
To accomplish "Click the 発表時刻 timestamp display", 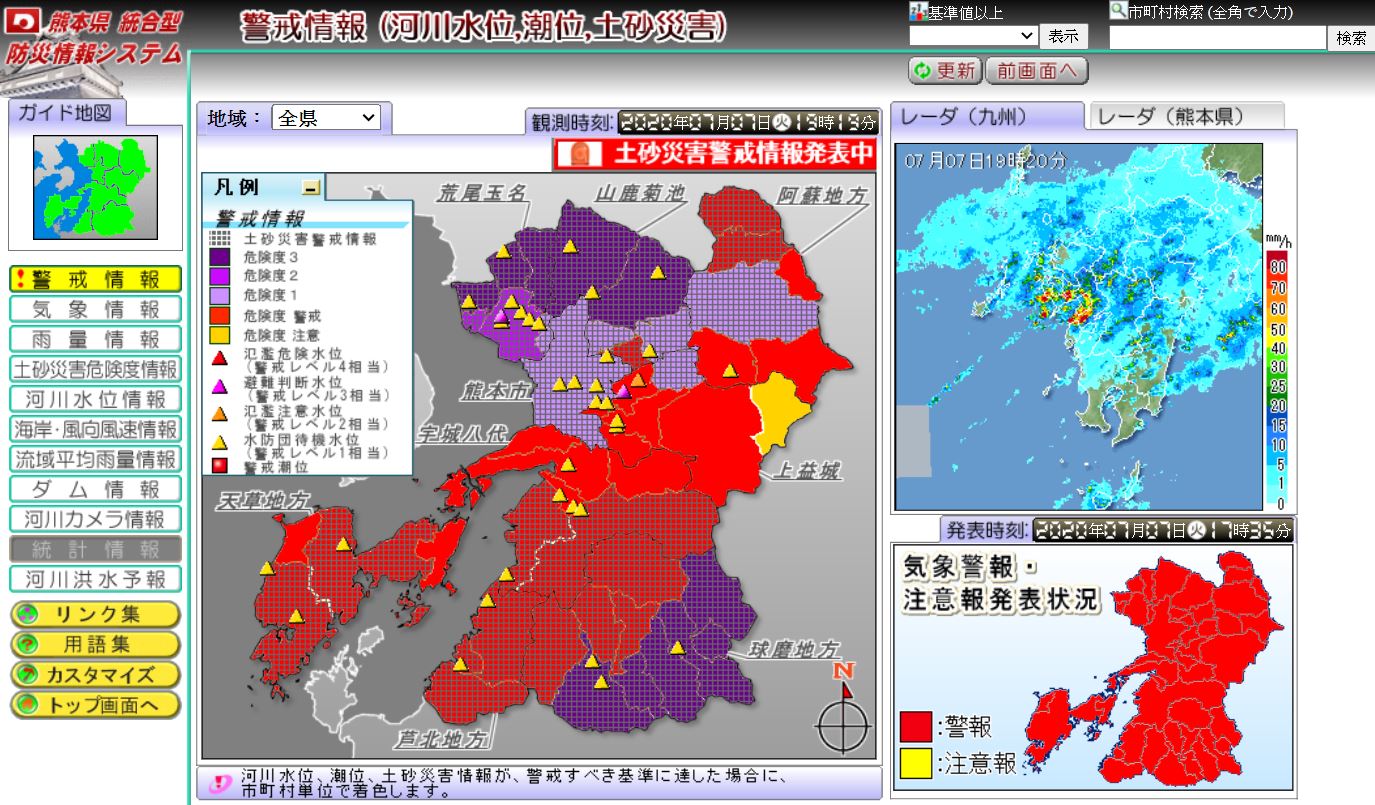I will (x=1162, y=530).
